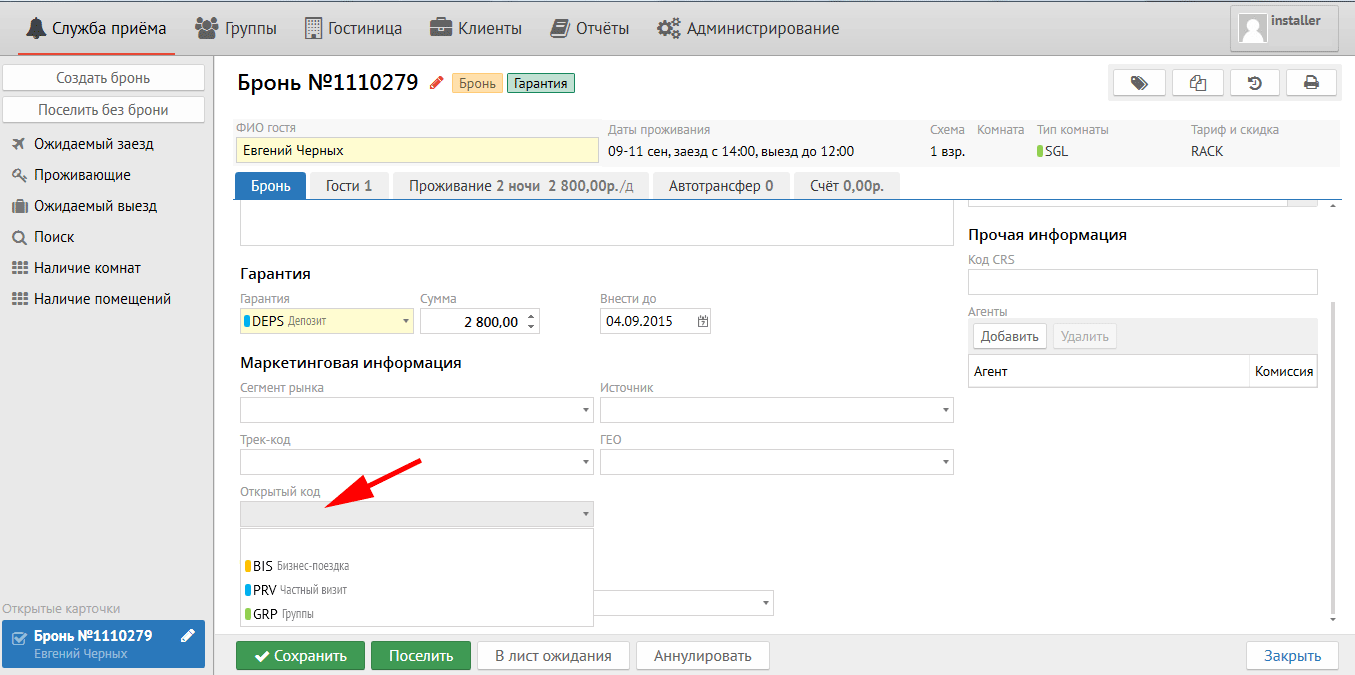This screenshot has height=675, width=1355.
Task: Click the installer user avatar
Action: point(1253,28)
